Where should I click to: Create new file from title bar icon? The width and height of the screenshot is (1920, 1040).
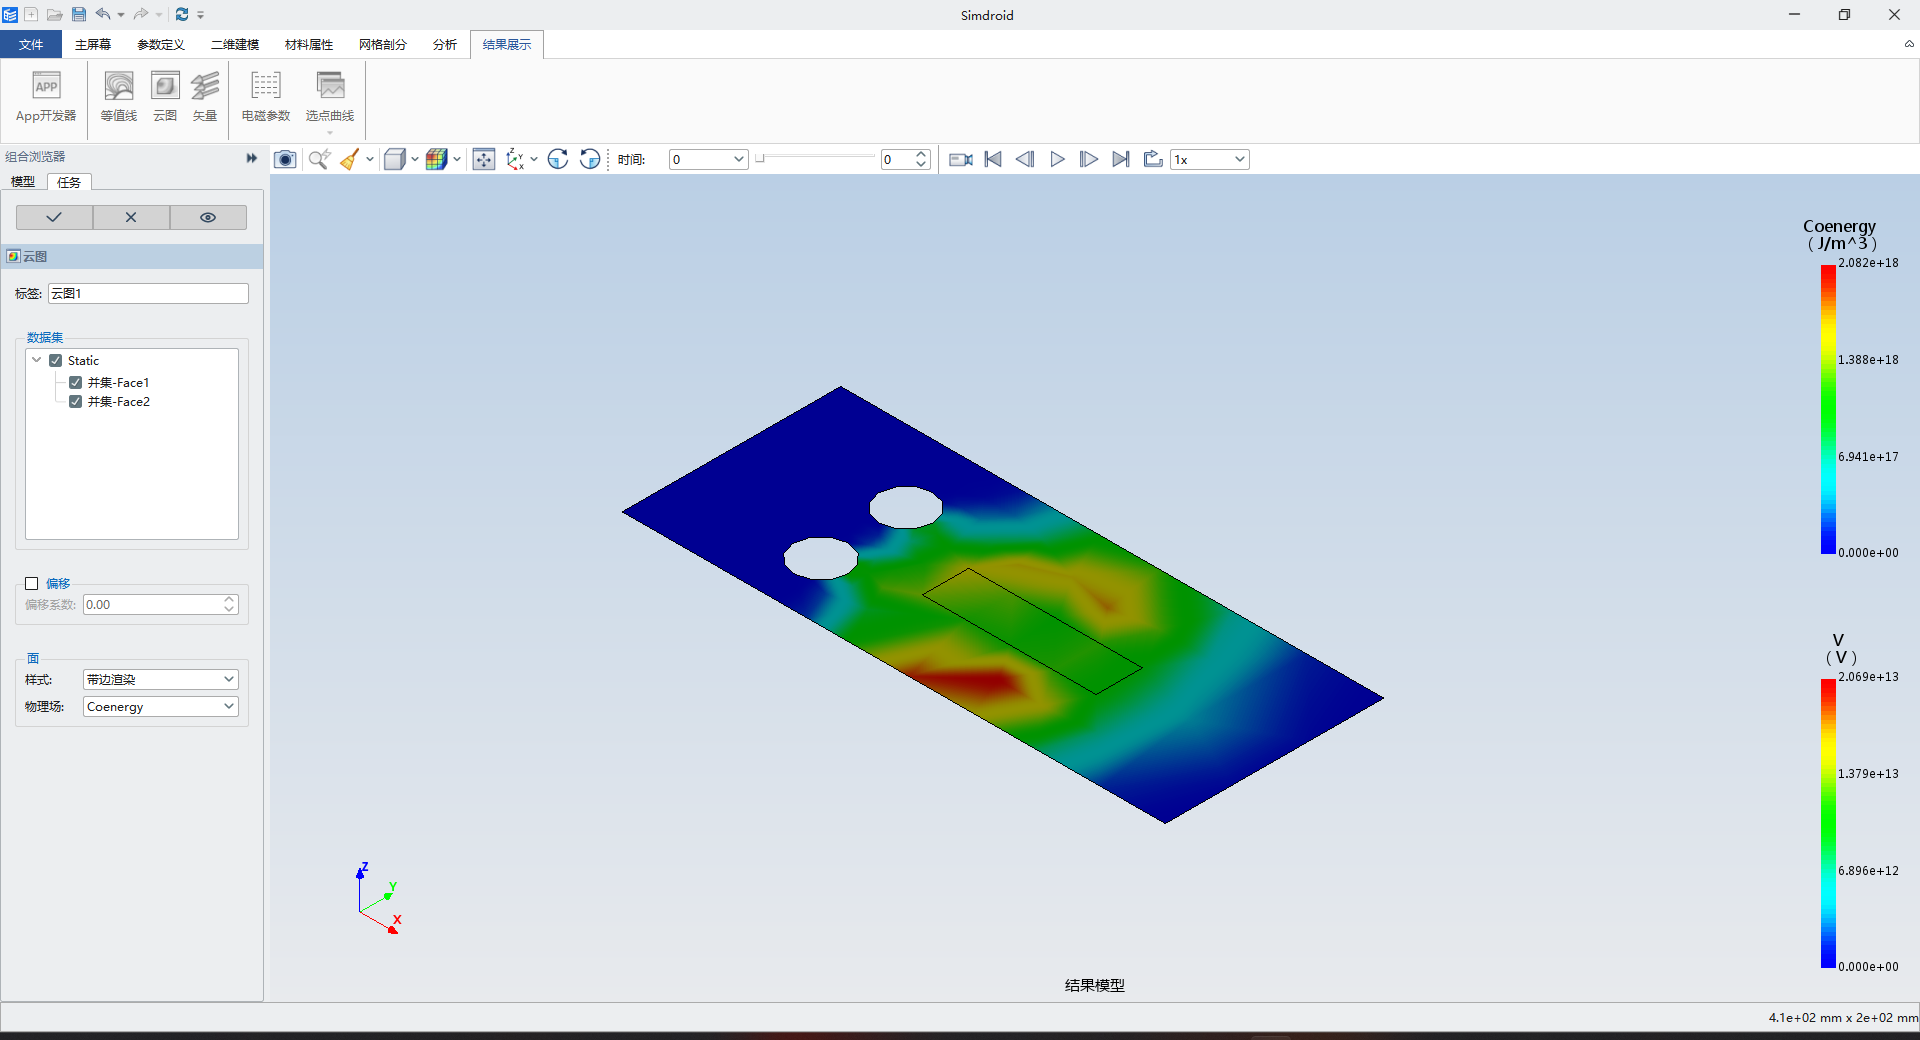pyautogui.click(x=31, y=14)
